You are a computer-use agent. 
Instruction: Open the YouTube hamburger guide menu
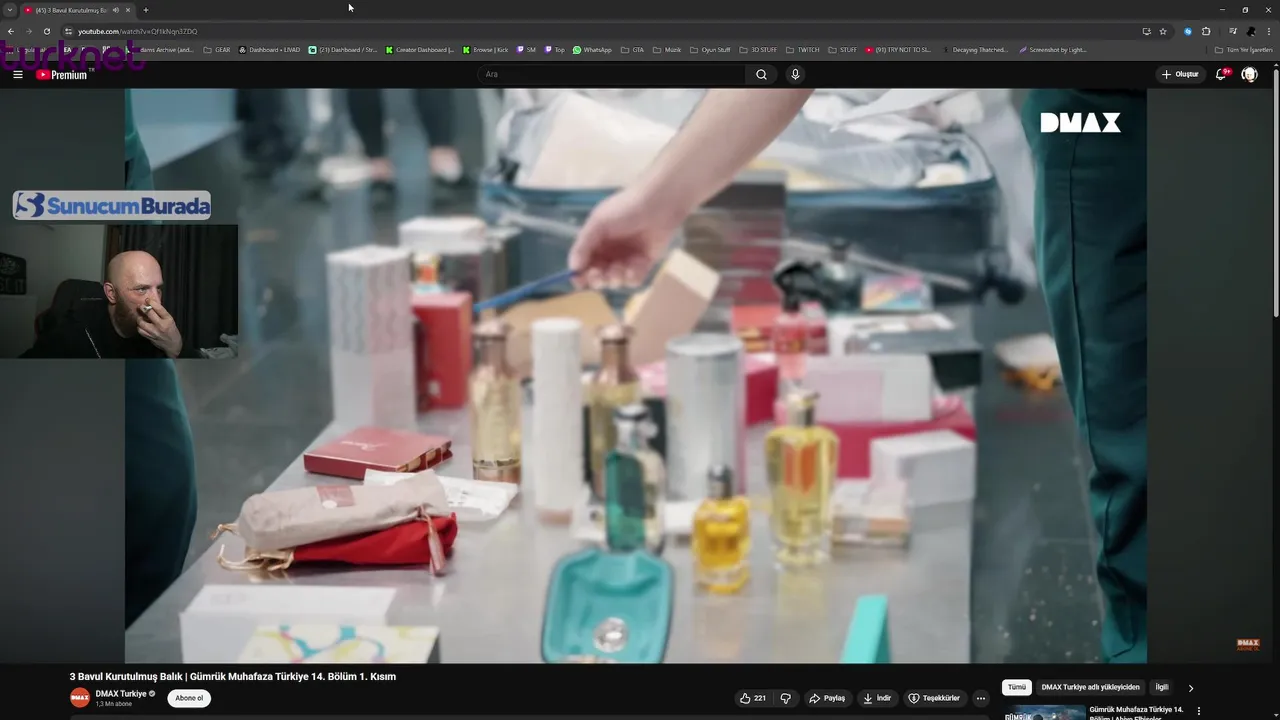[18, 74]
